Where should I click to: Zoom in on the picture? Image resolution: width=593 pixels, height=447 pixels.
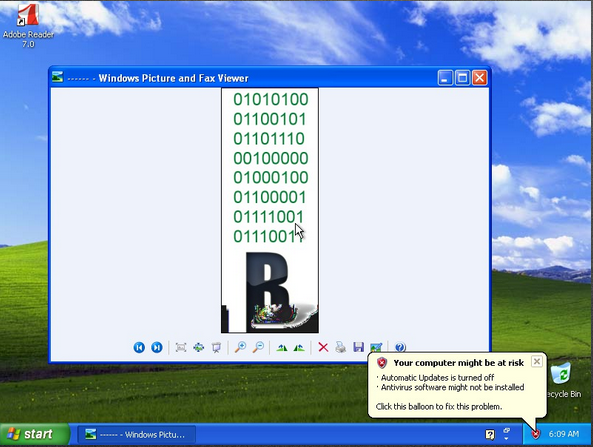click(240, 347)
